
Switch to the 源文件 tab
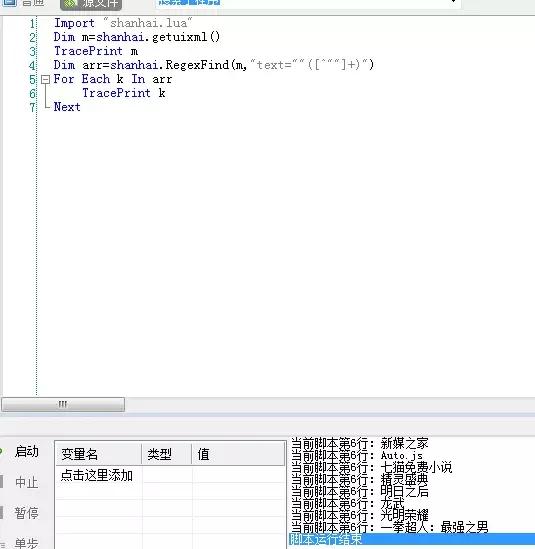91,4
